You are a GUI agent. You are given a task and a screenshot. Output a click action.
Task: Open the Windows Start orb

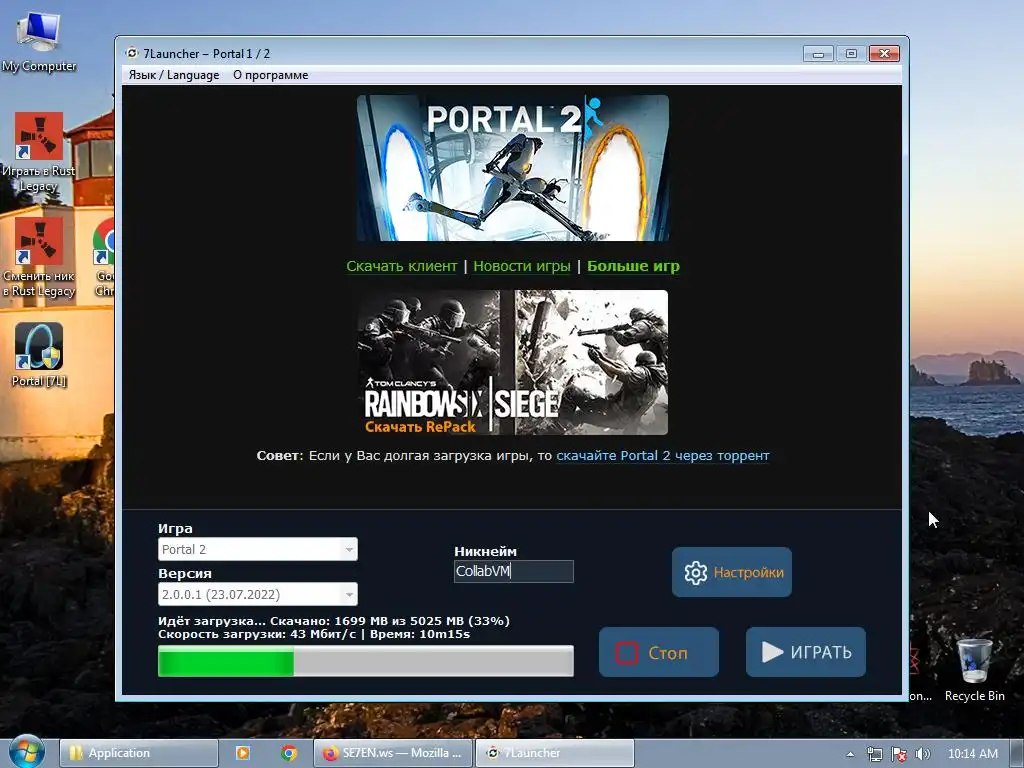point(27,752)
